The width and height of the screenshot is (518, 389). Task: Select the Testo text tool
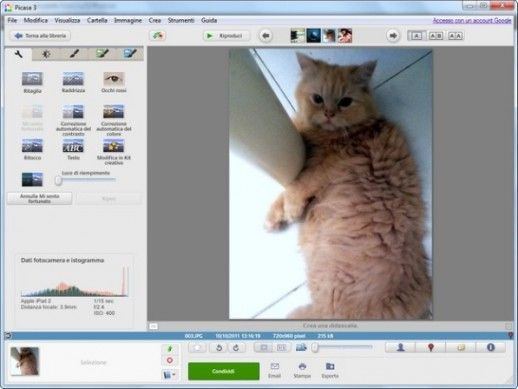pos(73,150)
